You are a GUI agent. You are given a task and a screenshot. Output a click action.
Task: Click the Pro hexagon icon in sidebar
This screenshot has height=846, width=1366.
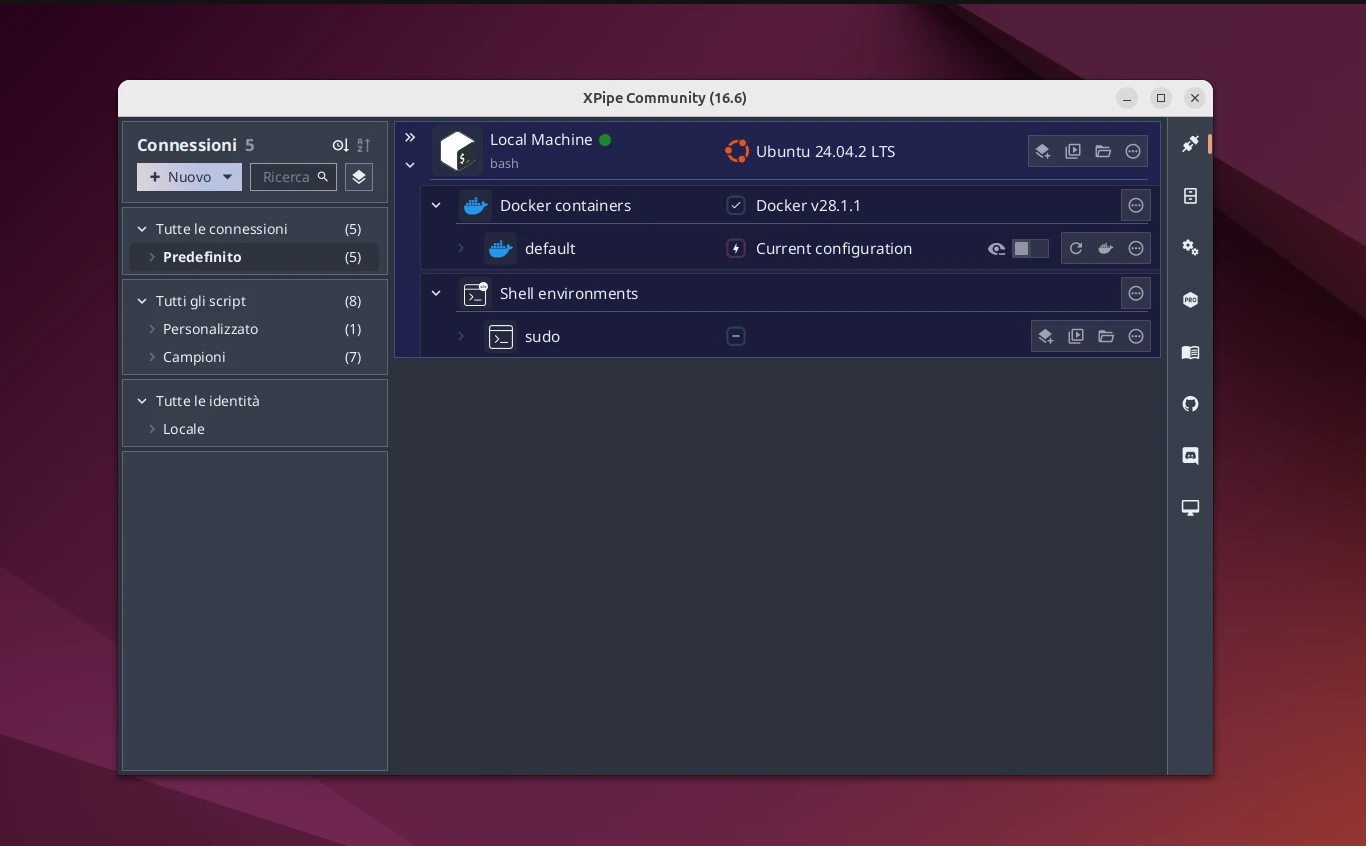[1190, 300]
